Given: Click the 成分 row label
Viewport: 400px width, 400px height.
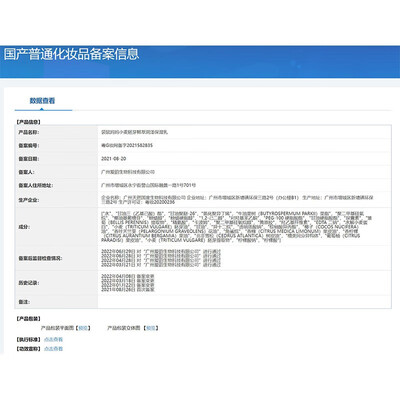Looking at the screenshot, I should [24, 227].
